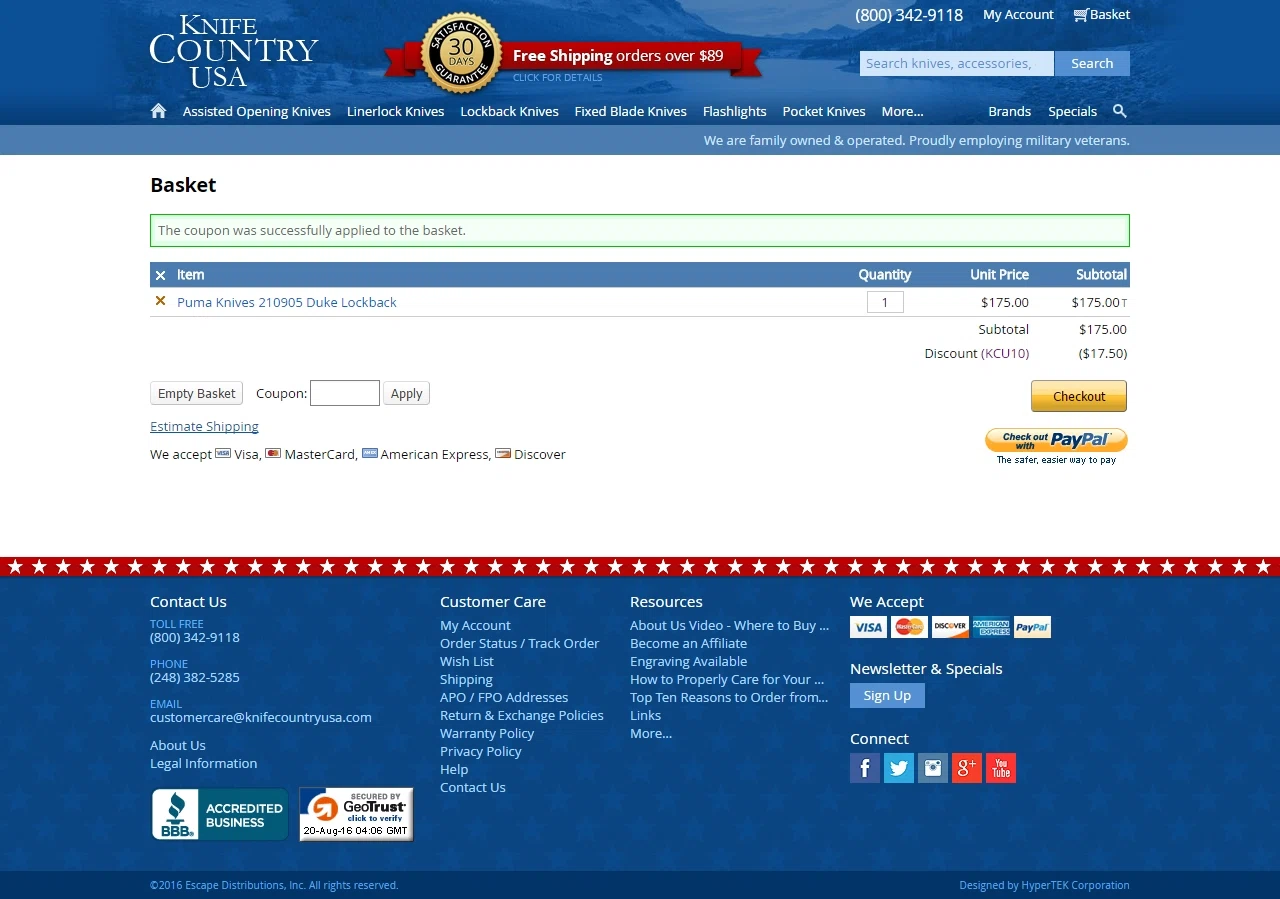Open Engraving Available link
The image size is (1280, 899).
point(688,661)
